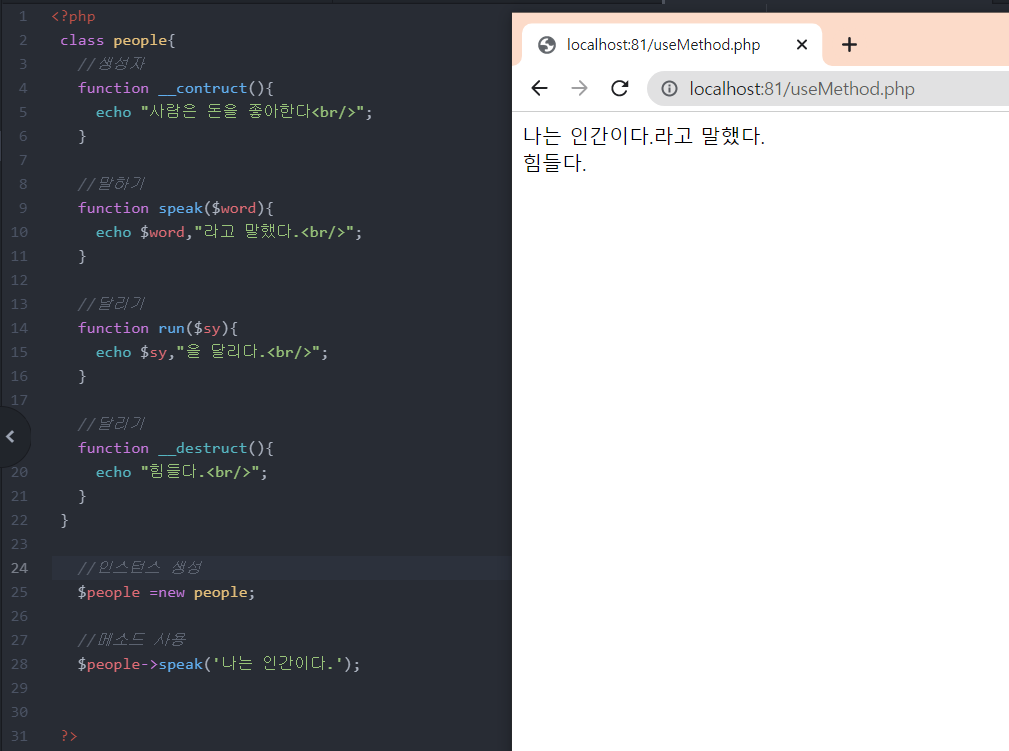Click the 'class people{' code line
This screenshot has width=1009, height=751.
pyautogui.click(x=118, y=41)
